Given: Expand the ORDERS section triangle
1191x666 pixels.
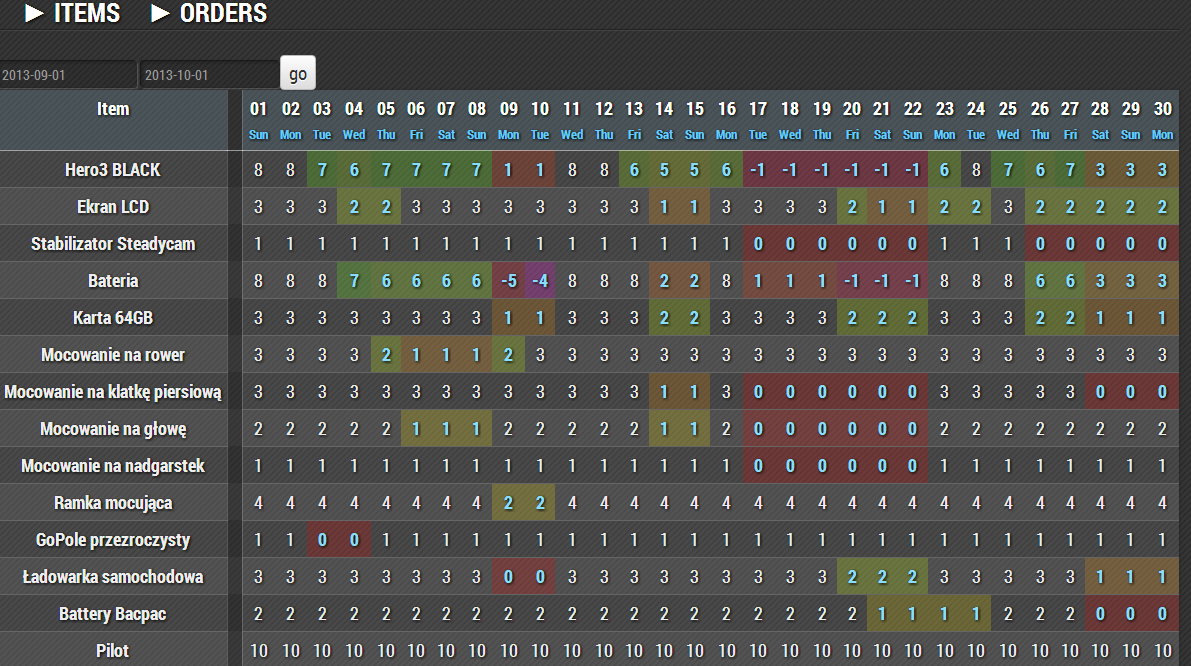Looking at the screenshot, I should point(160,14).
